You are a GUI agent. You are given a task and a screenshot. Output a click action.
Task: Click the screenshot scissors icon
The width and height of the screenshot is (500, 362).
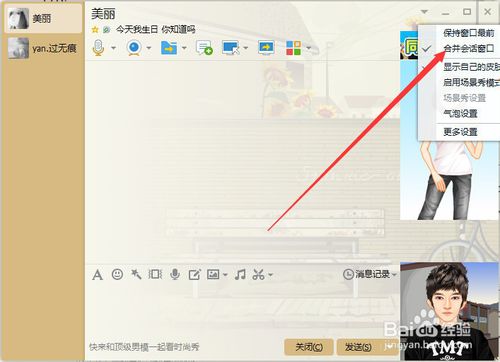[x=259, y=274]
